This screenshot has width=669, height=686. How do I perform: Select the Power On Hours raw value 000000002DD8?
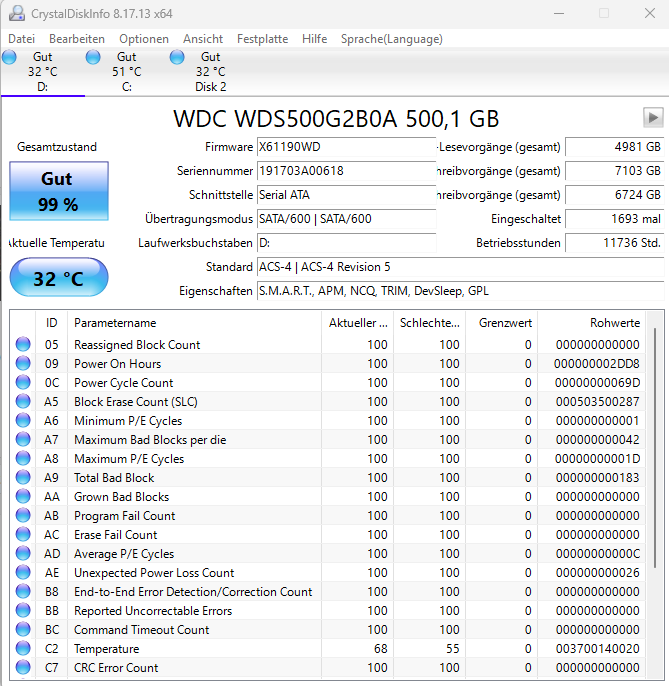tap(597, 364)
